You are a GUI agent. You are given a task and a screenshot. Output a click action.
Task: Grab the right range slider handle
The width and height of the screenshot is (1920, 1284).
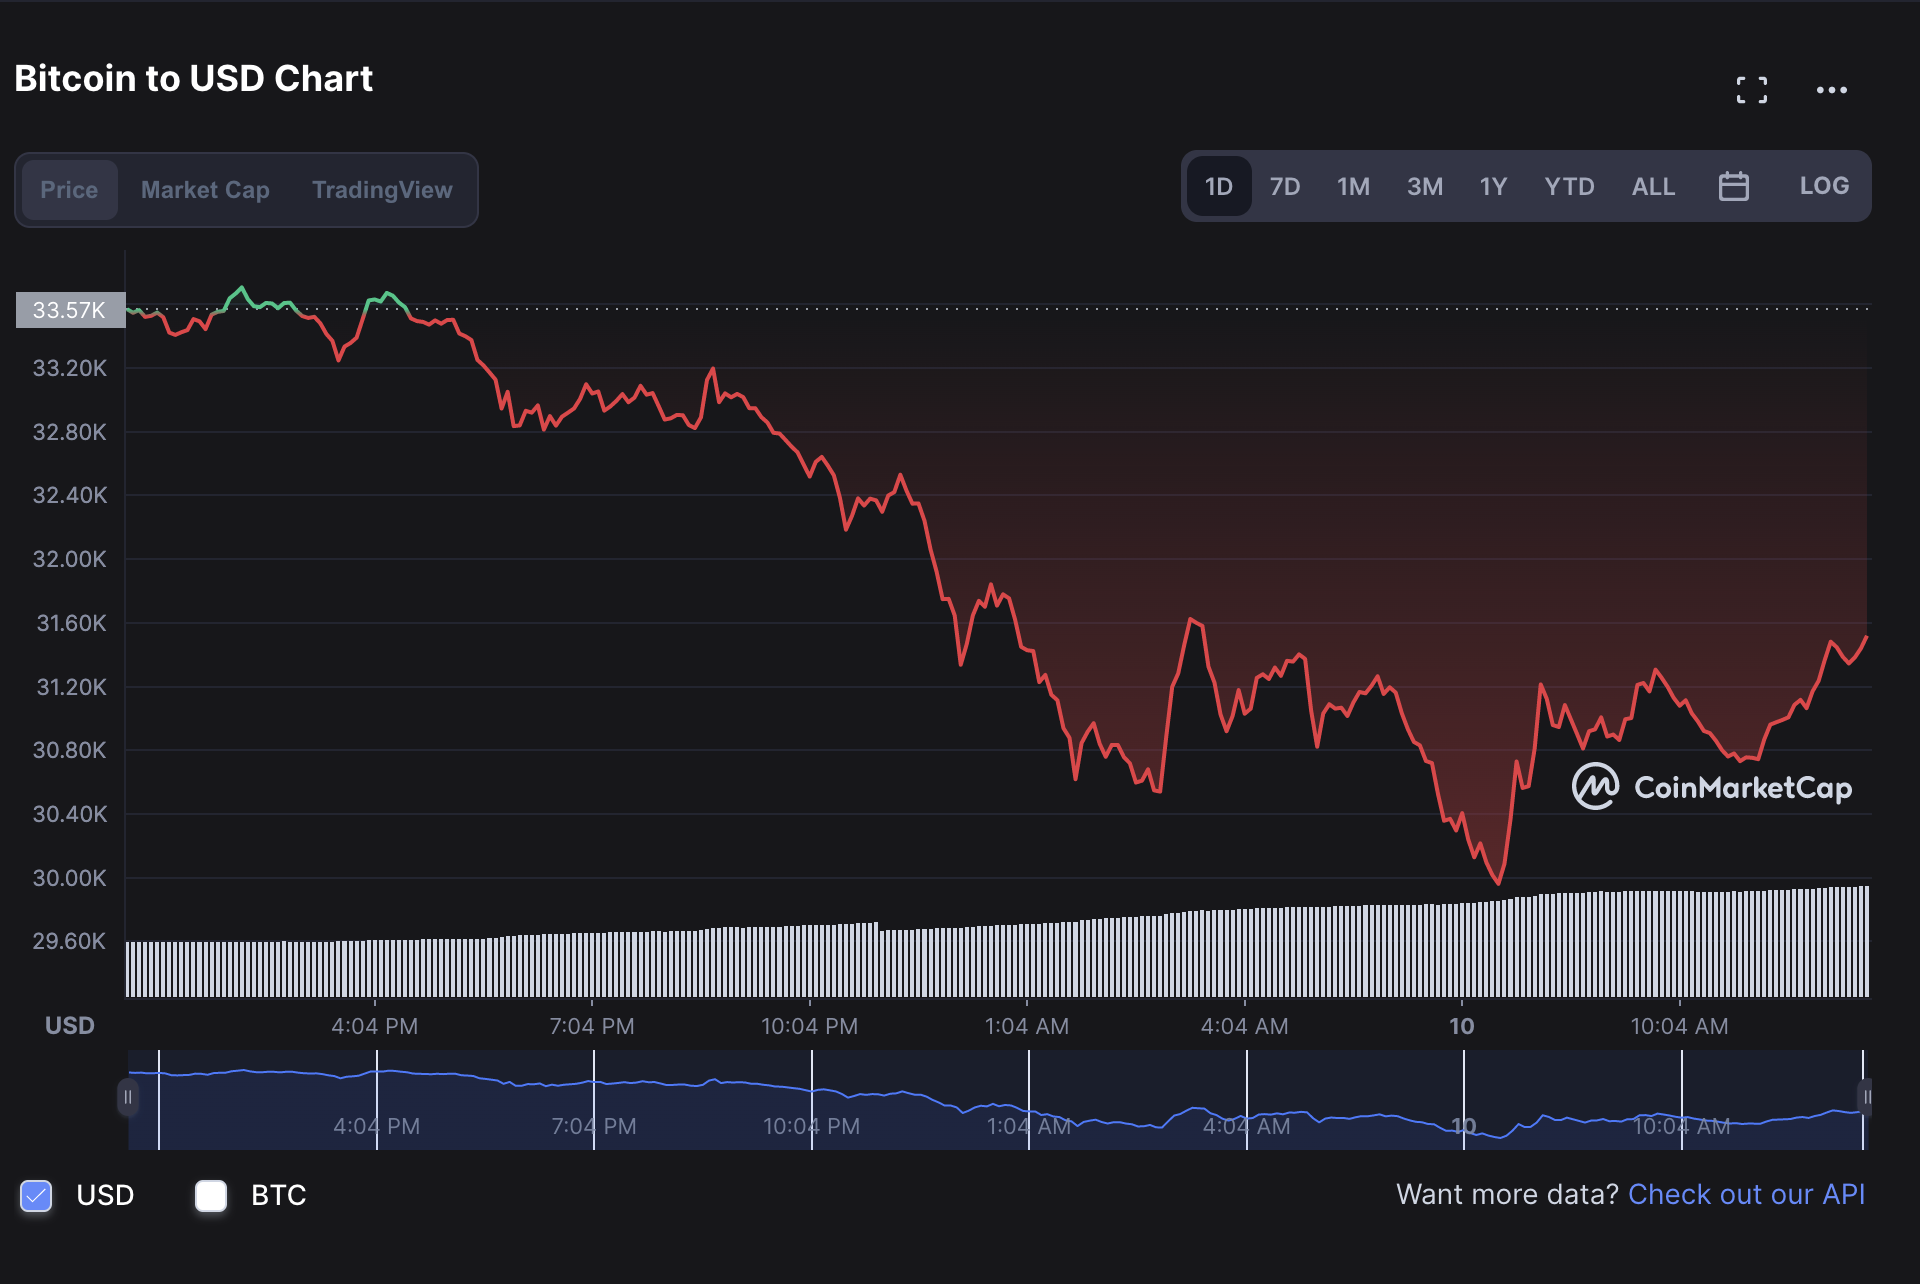pyautogui.click(x=1865, y=1097)
